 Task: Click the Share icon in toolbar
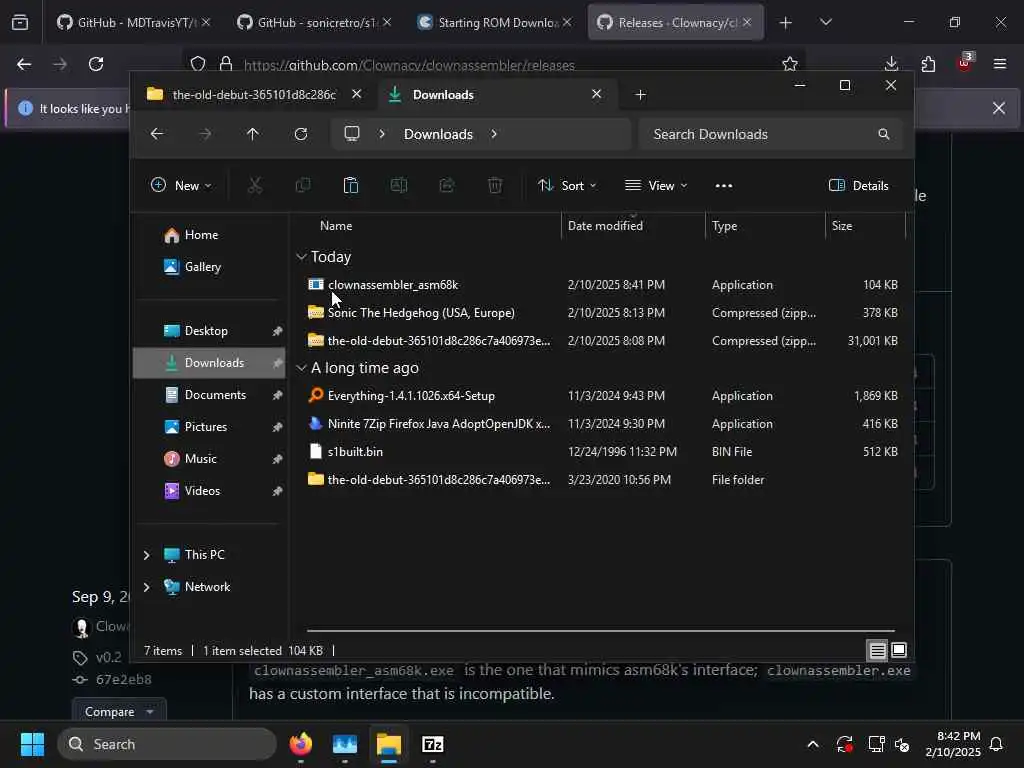447,185
